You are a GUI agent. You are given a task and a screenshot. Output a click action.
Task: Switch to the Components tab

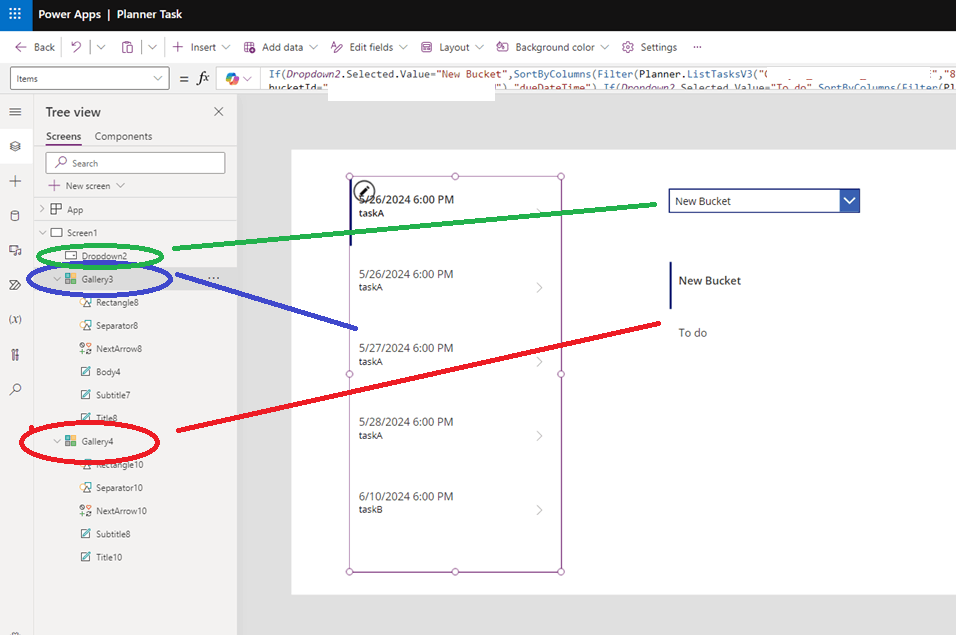tap(123, 135)
